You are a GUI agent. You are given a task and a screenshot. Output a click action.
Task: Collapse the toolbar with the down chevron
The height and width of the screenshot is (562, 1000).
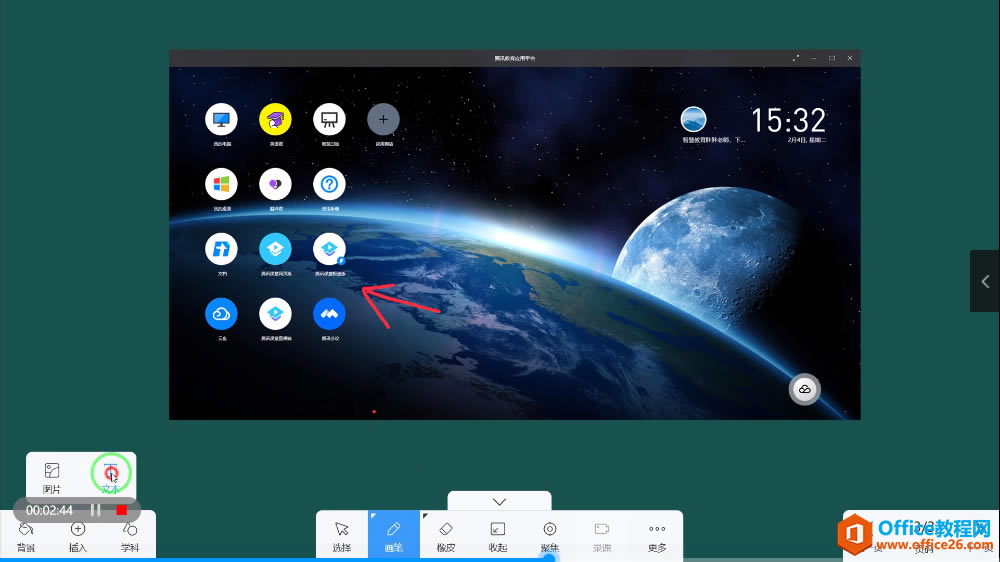tap(499, 501)
